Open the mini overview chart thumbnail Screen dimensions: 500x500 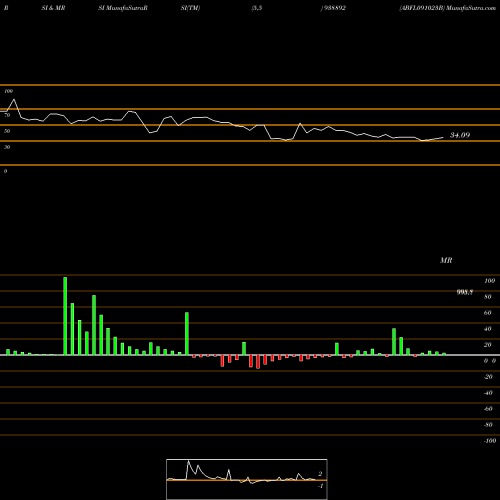click(247, 479)
